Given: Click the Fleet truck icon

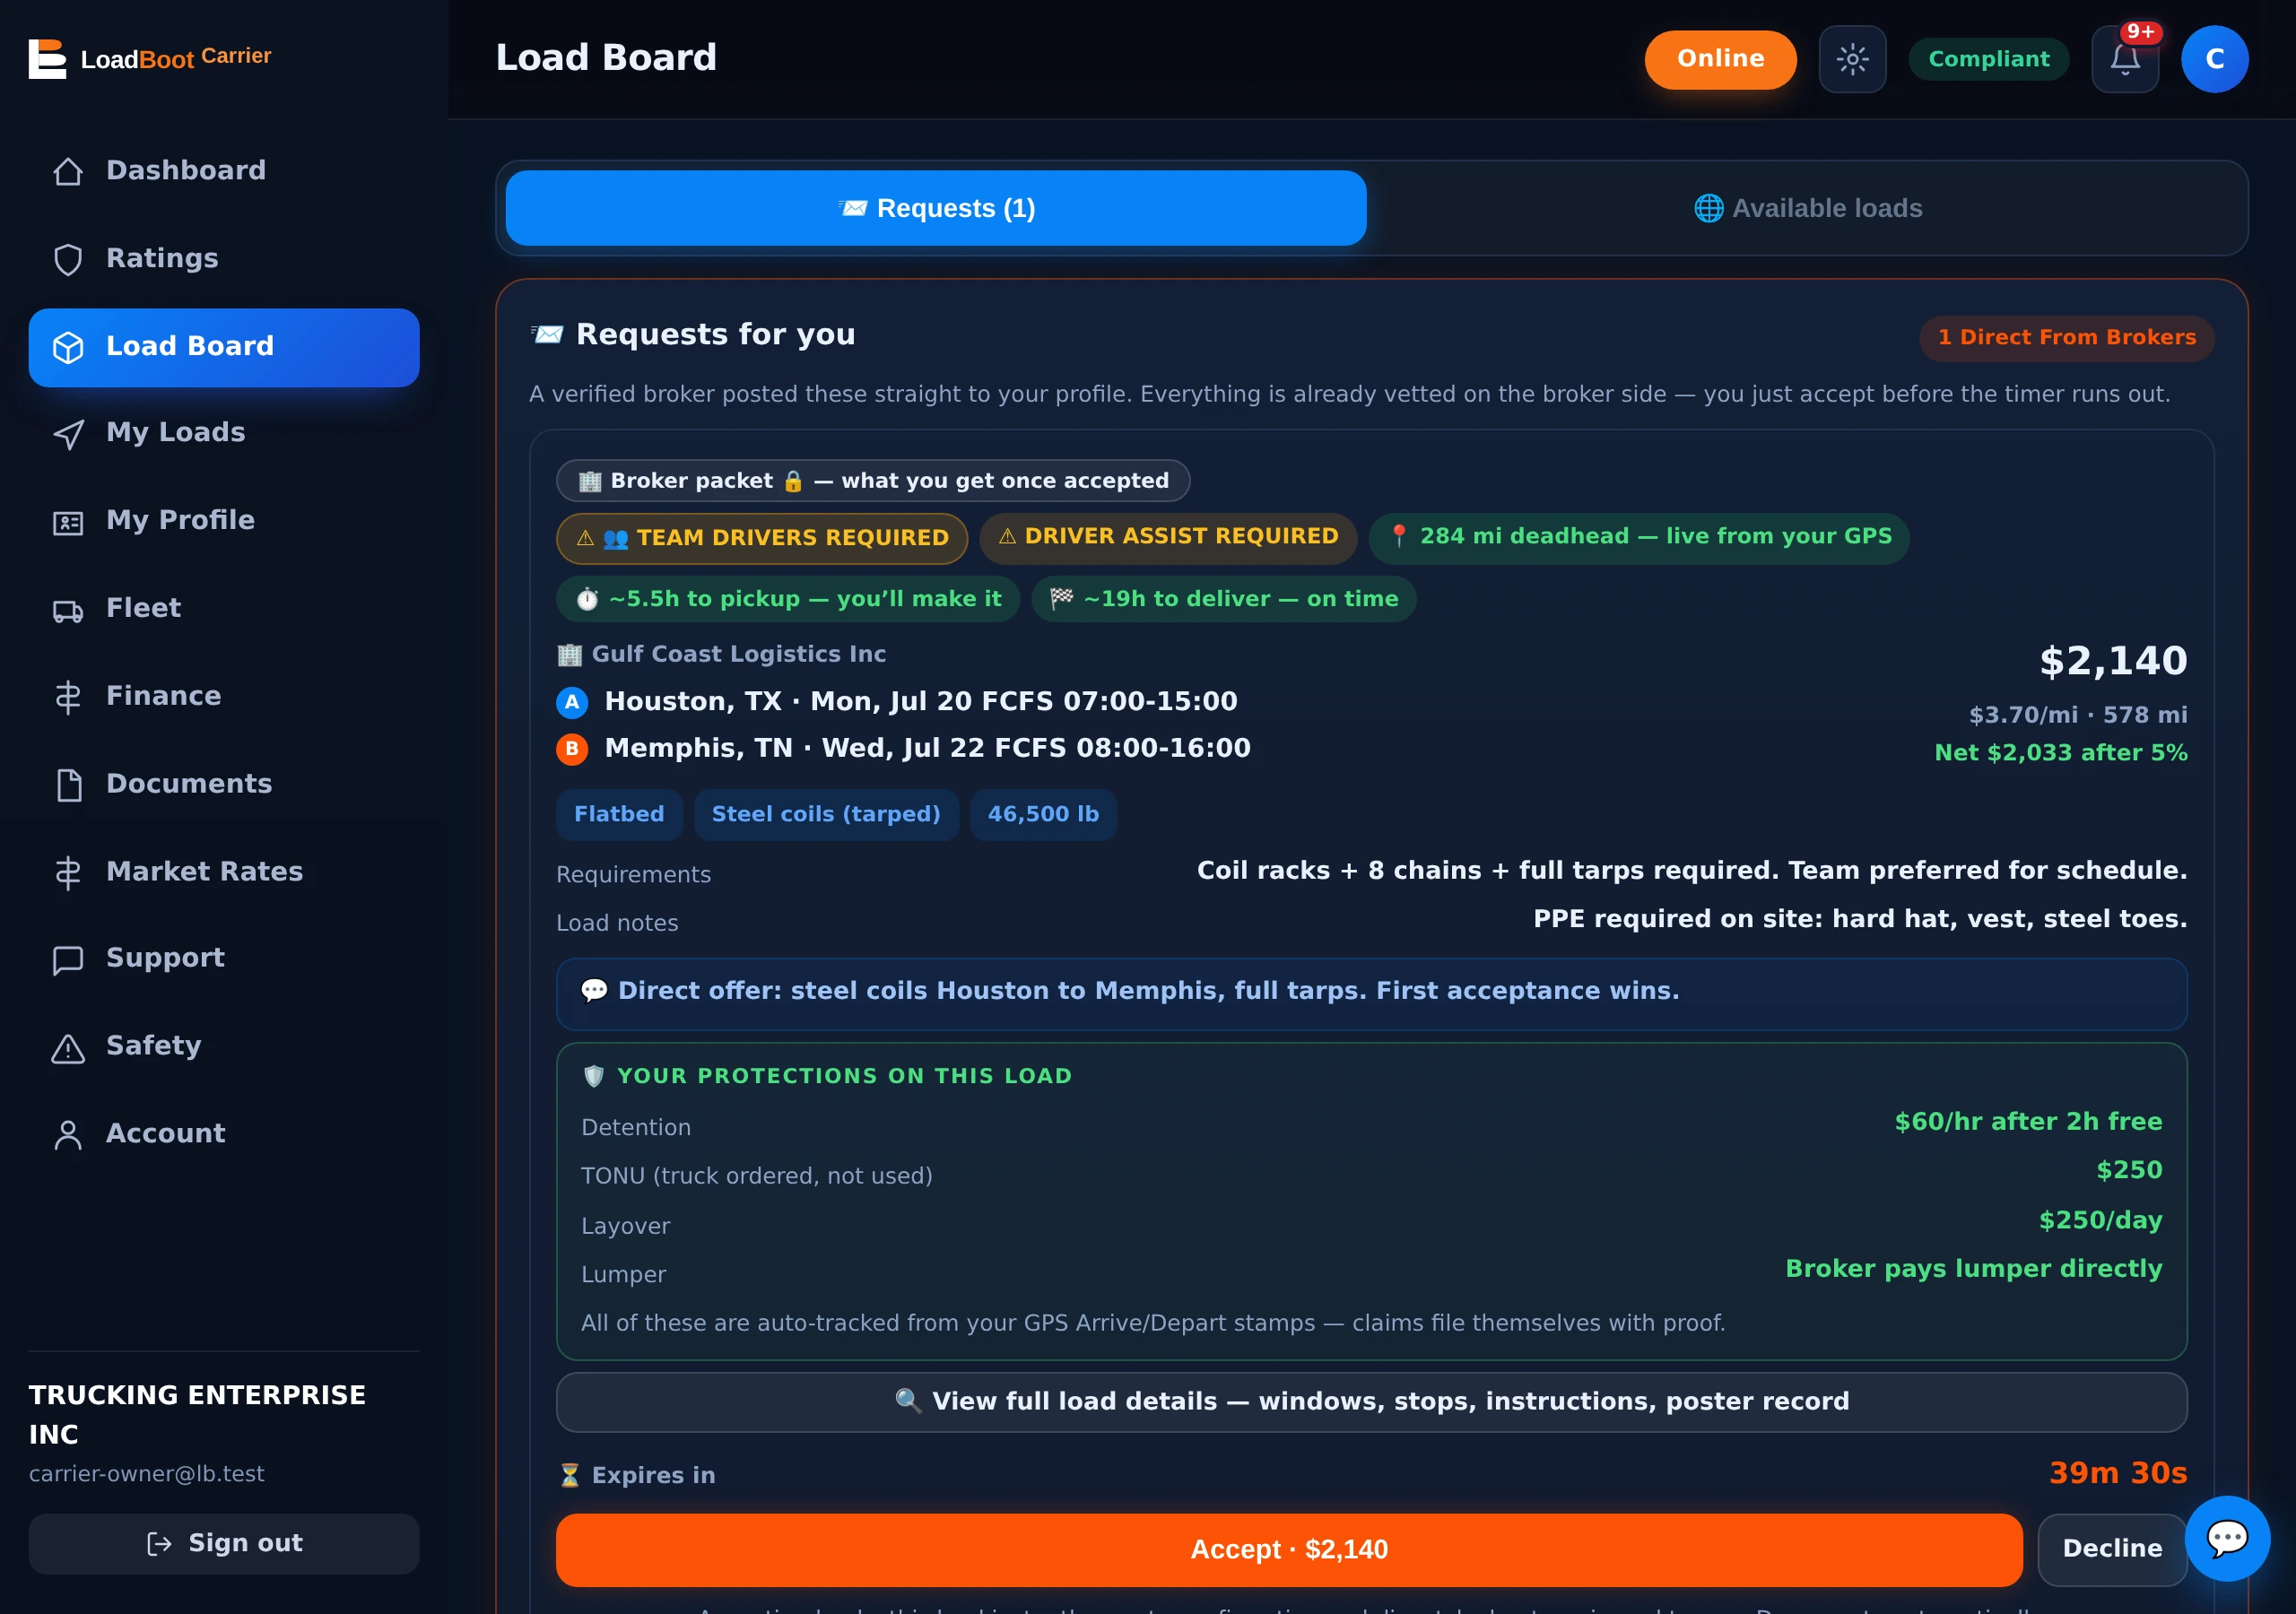Looking at the screenshot, I should click(68, 610).
